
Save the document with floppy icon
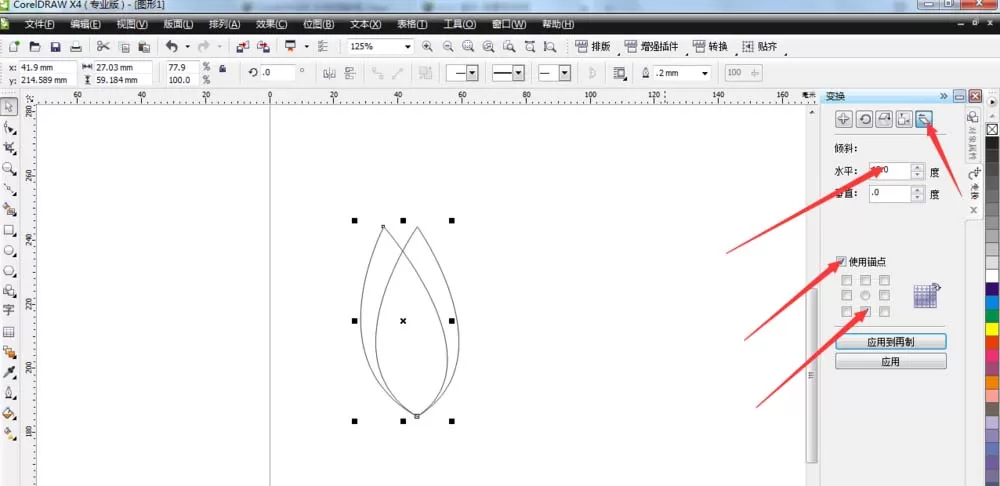point(55,47)
